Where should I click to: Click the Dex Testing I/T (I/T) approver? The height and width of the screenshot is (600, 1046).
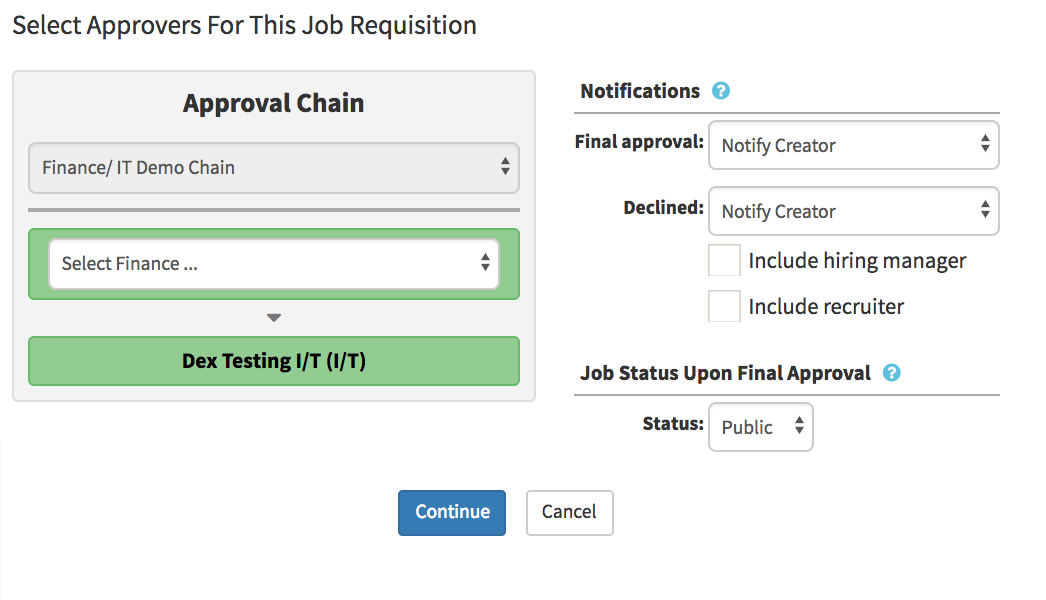click(x=273, y=361)
